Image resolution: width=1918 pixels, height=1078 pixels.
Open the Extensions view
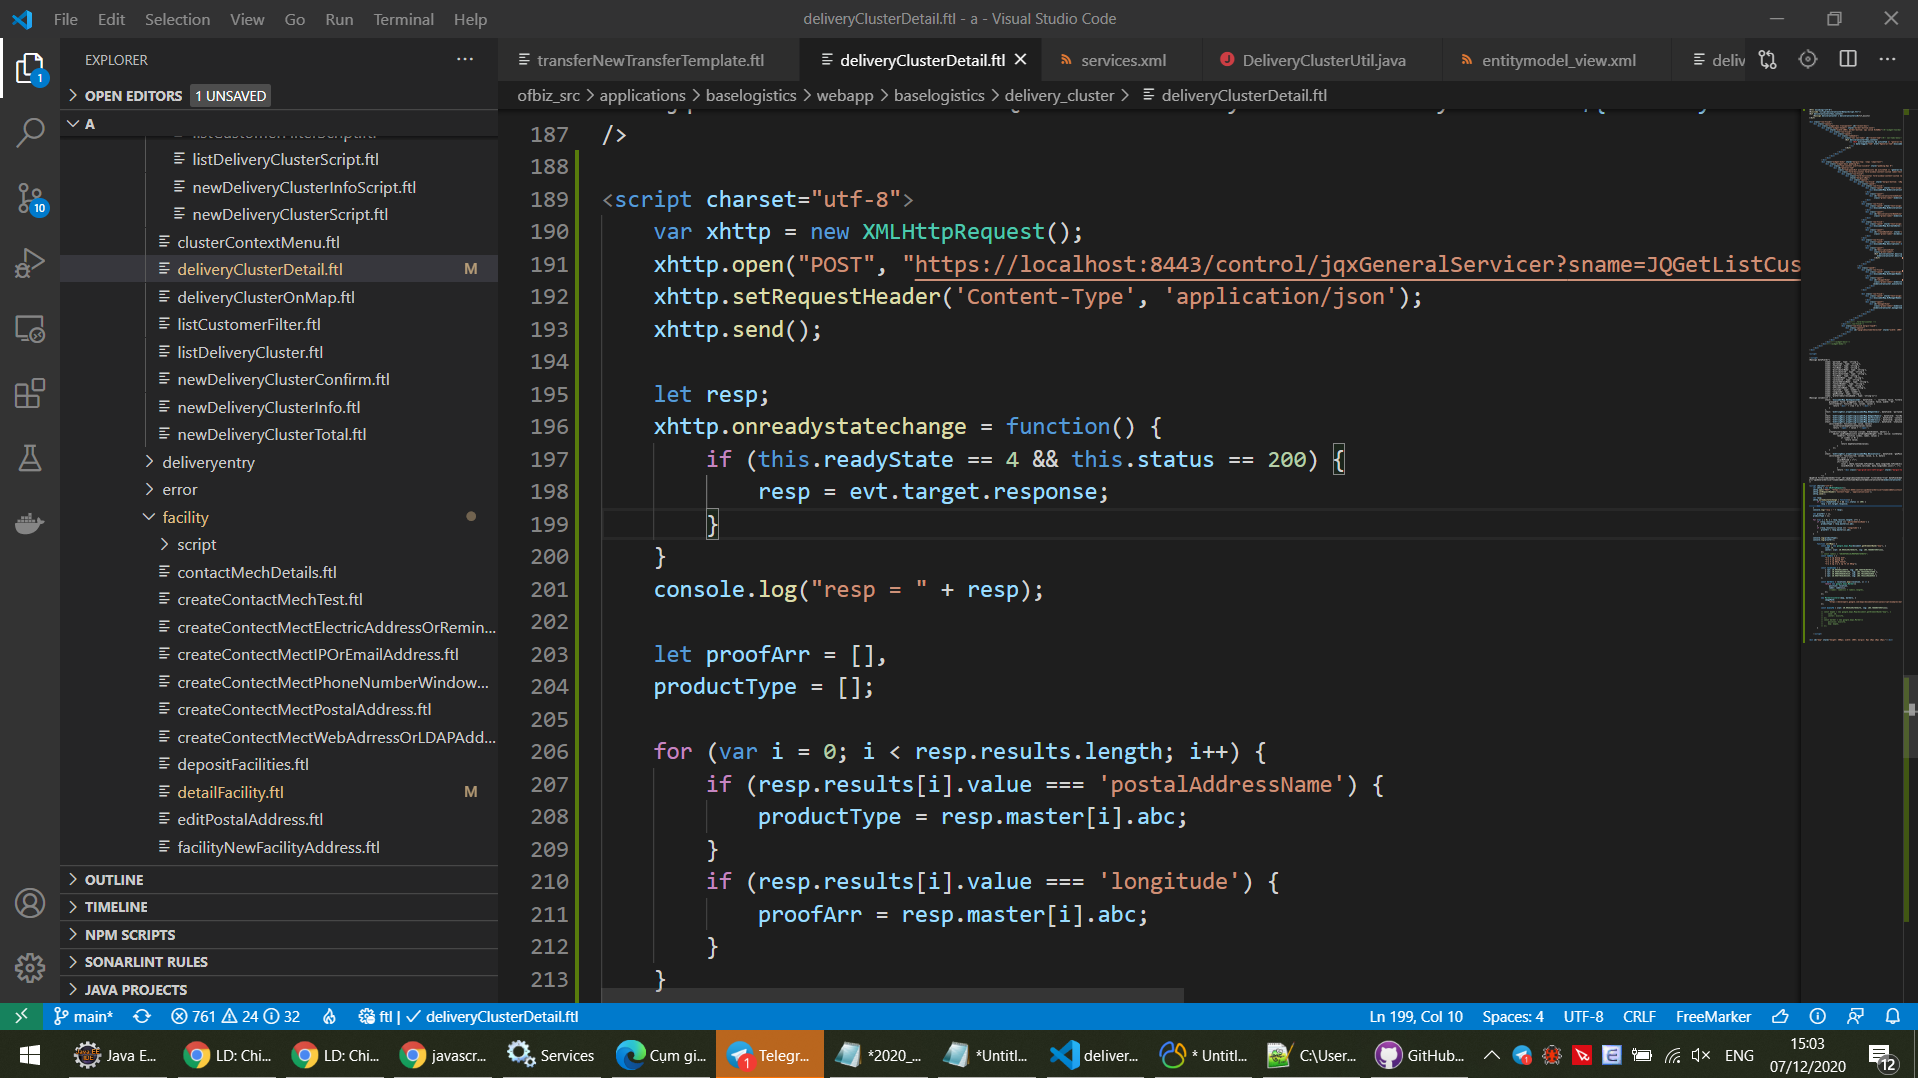(30, 393)
